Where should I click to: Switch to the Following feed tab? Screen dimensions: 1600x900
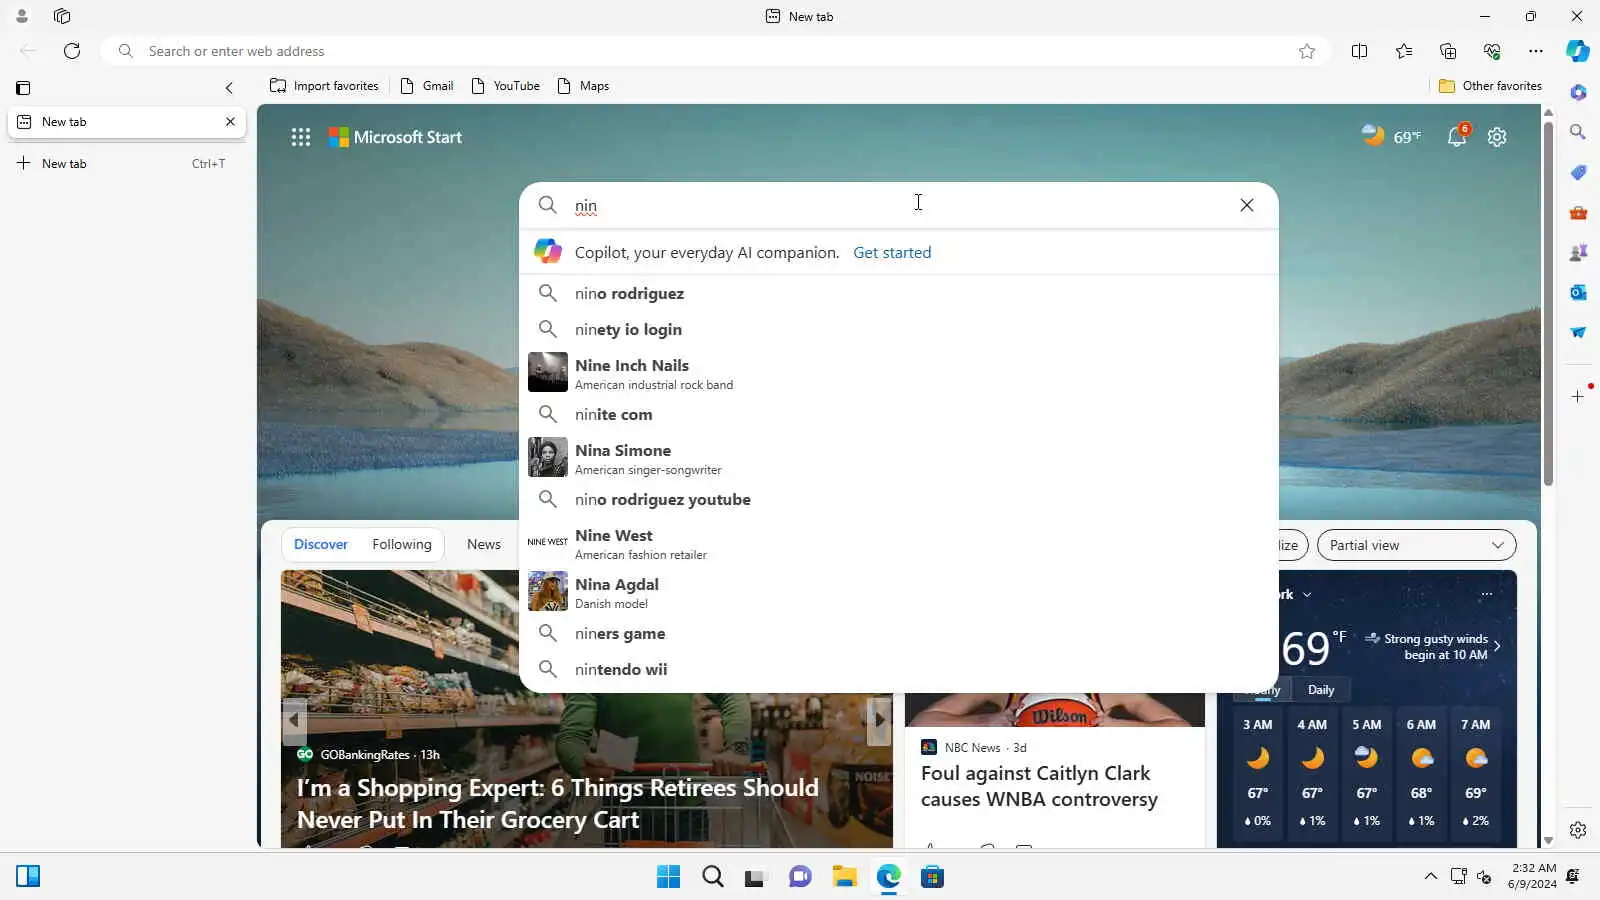coord(402,544)
